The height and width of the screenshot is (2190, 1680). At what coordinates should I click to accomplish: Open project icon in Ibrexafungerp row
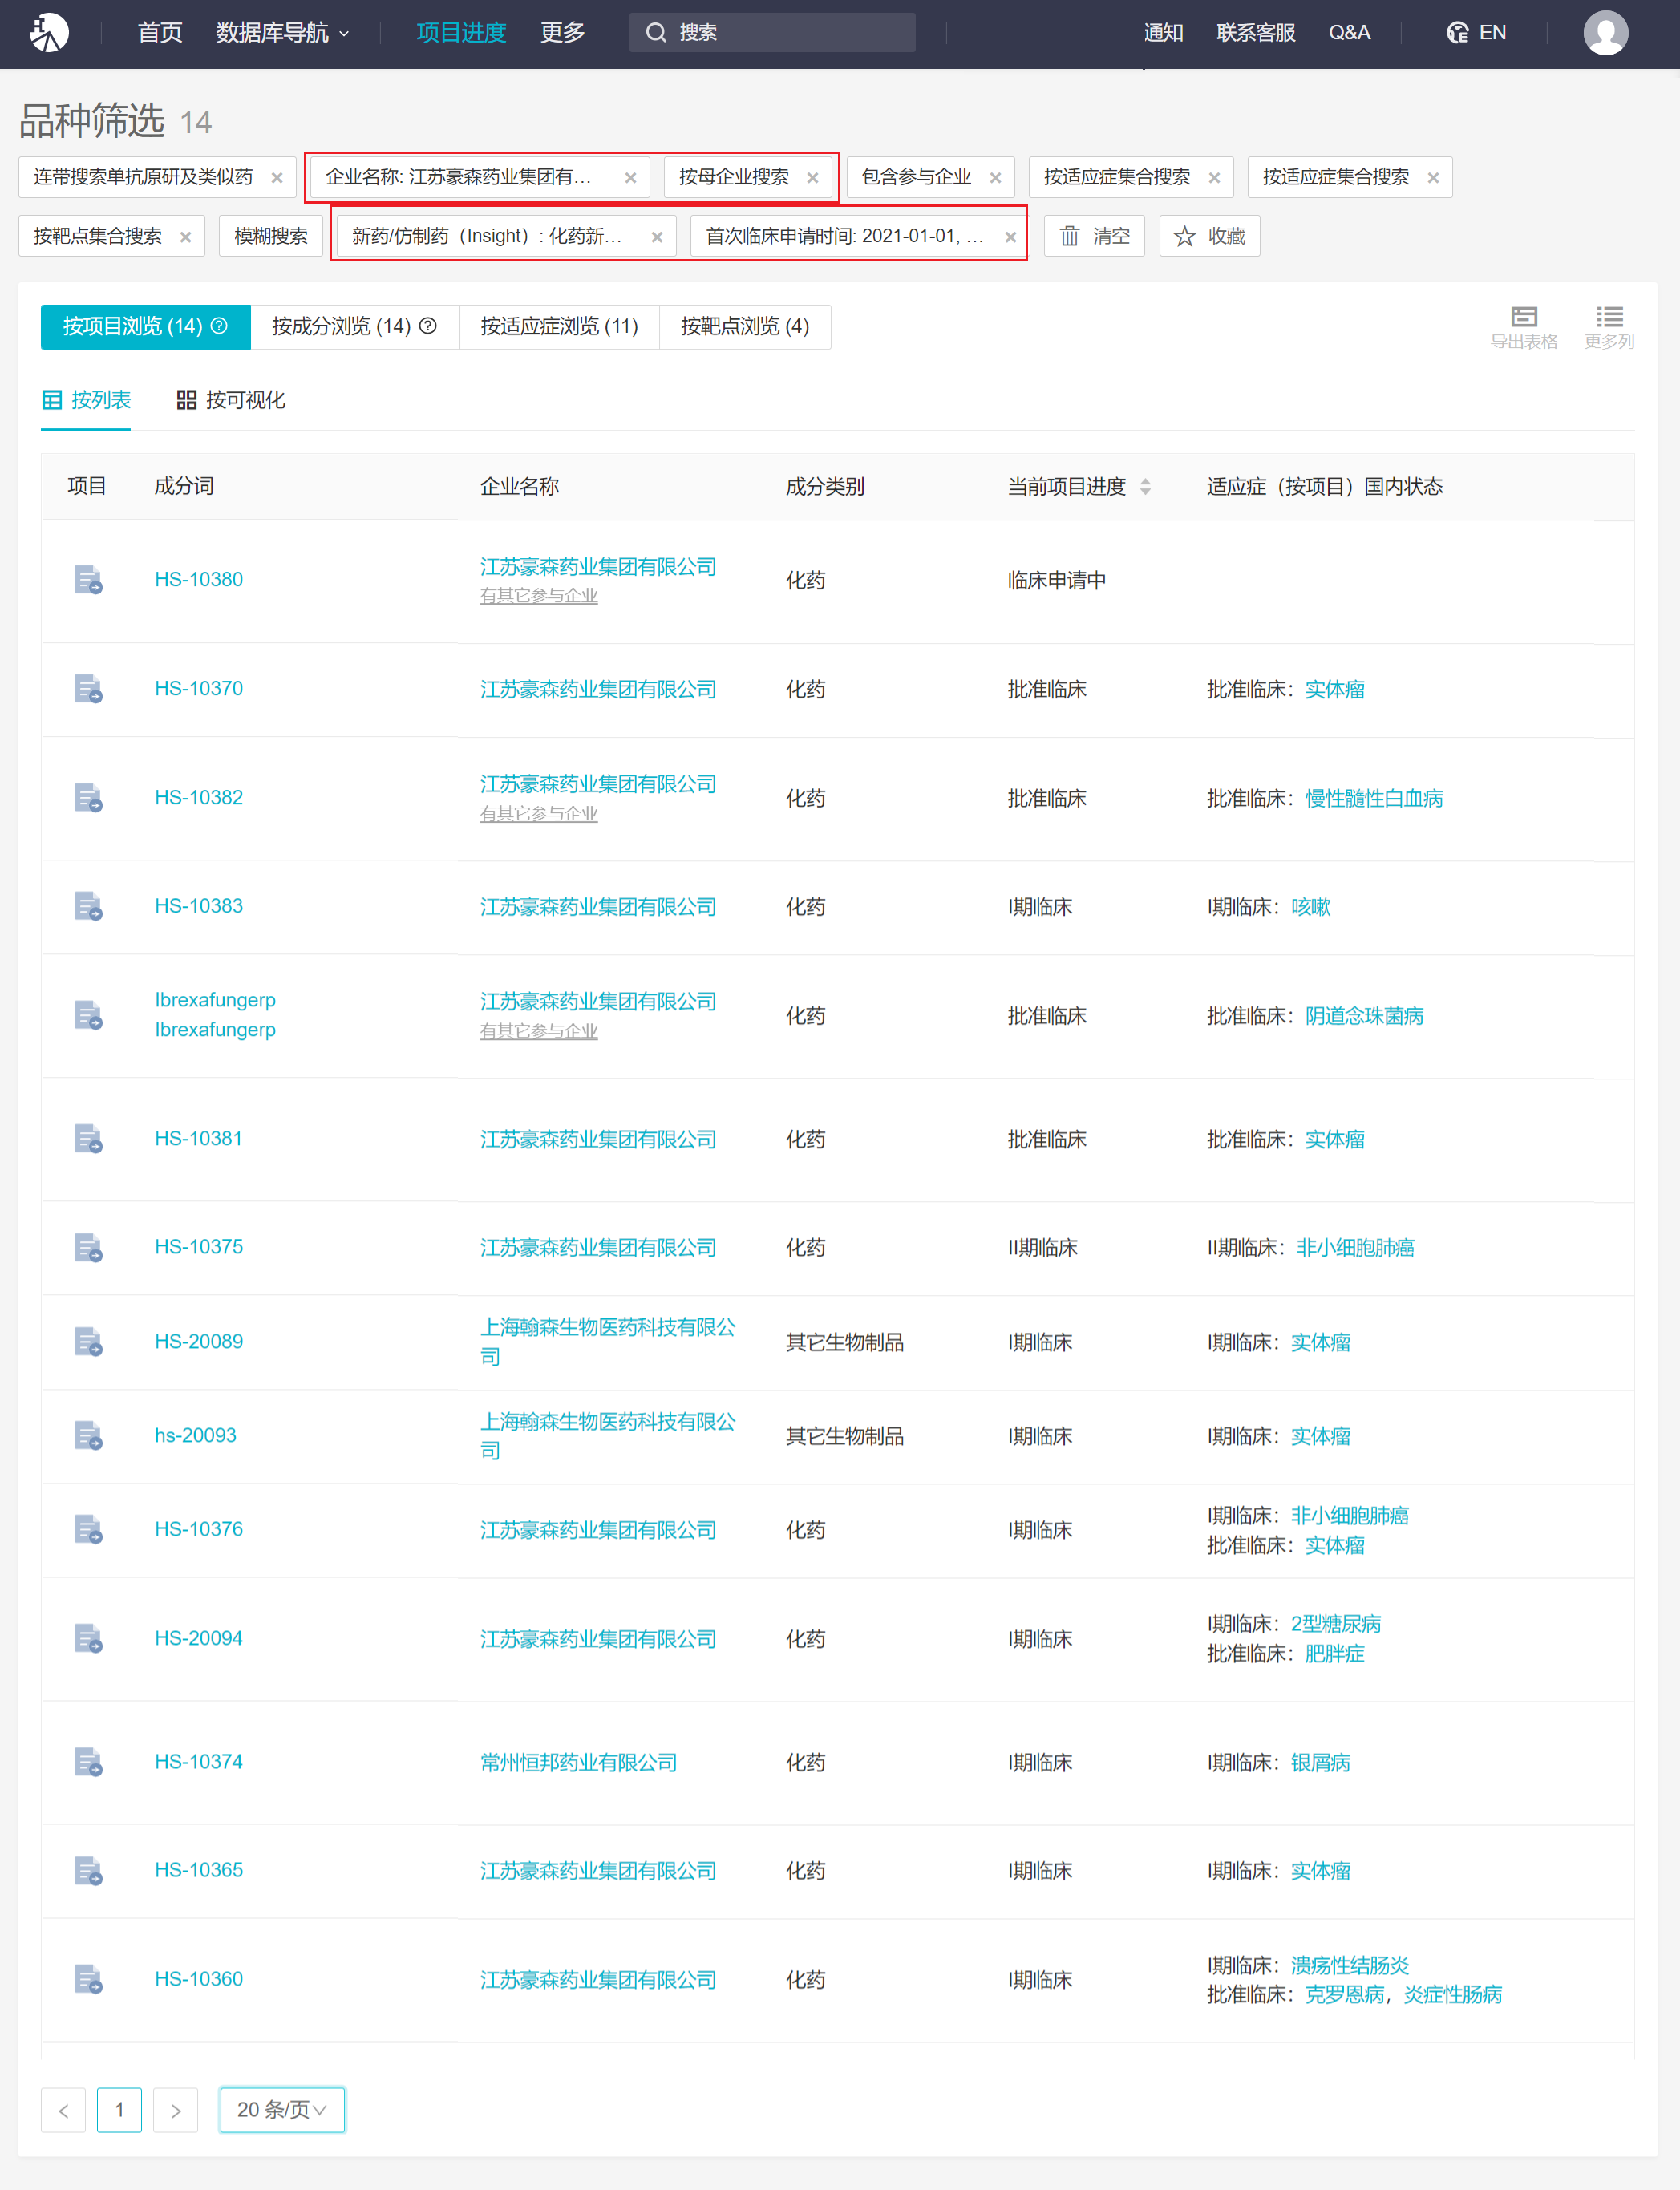point(88,1015)
